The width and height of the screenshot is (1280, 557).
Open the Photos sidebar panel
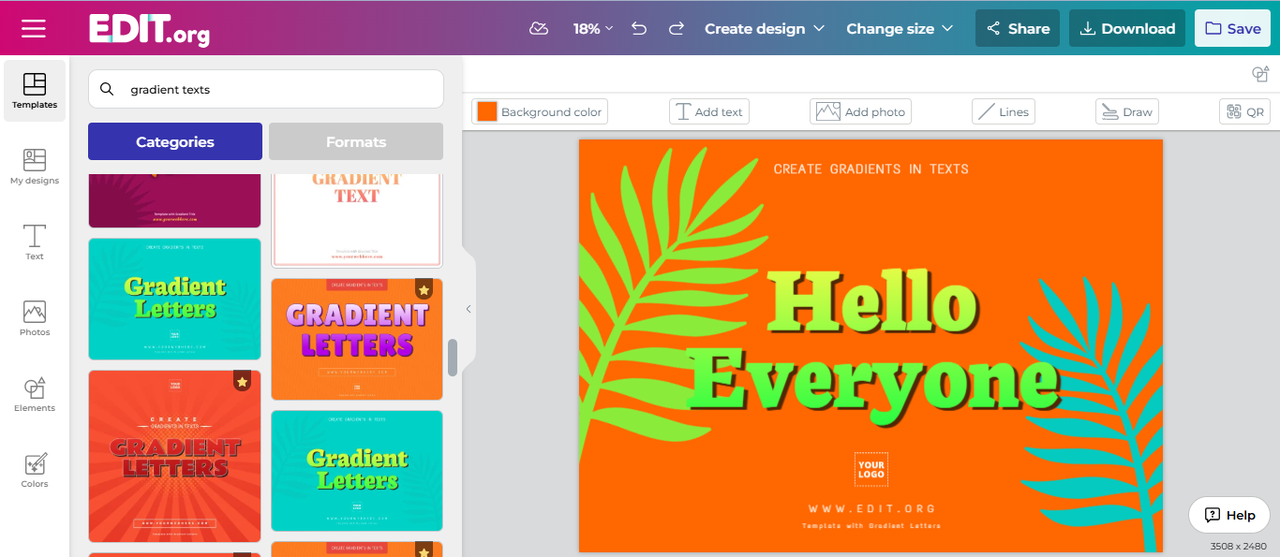(x=35, y=318)
